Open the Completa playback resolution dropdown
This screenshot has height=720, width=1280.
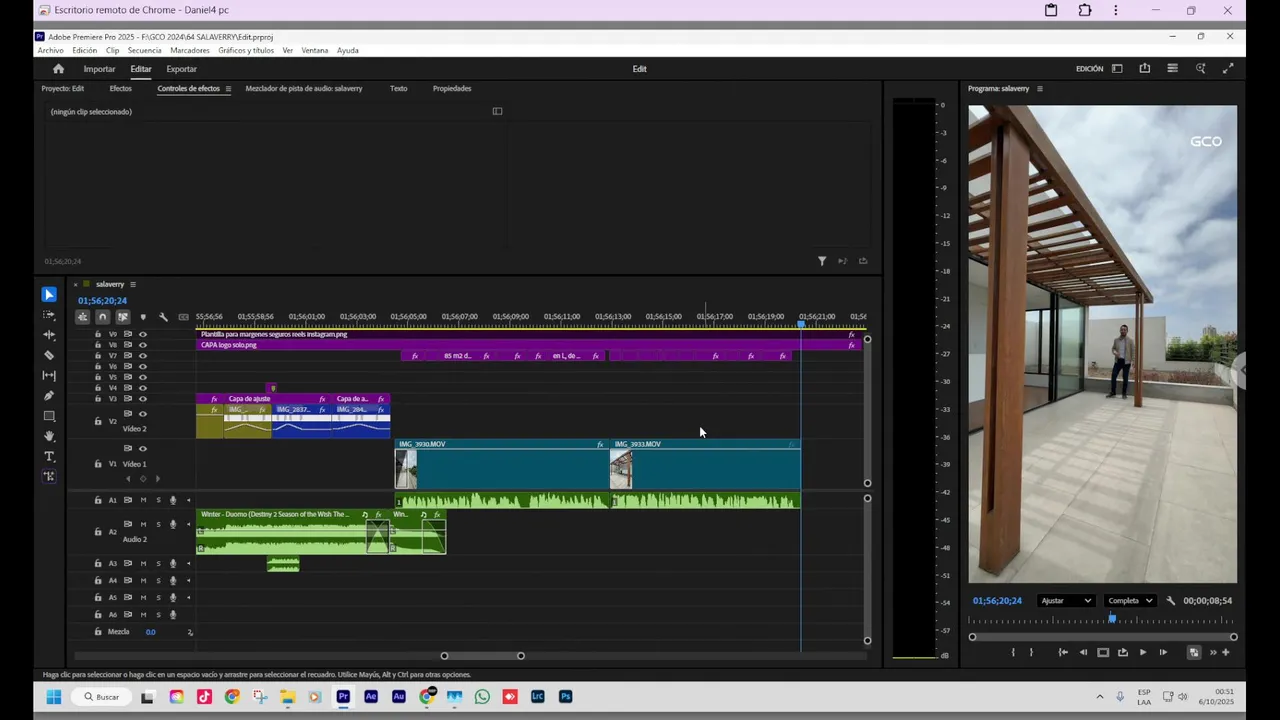click(x=1130, y=601)
